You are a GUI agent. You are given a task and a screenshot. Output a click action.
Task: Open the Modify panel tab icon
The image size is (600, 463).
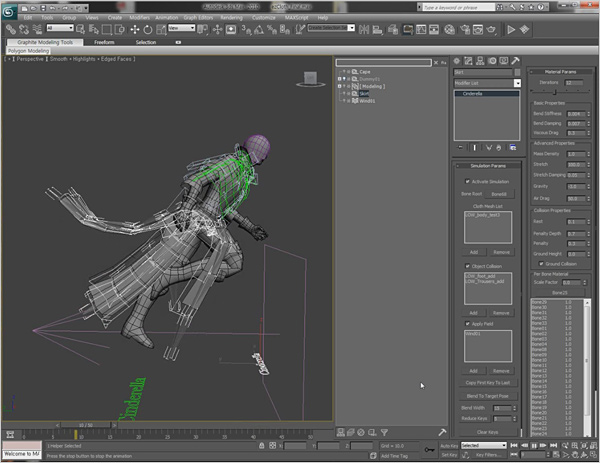(468, 61)
